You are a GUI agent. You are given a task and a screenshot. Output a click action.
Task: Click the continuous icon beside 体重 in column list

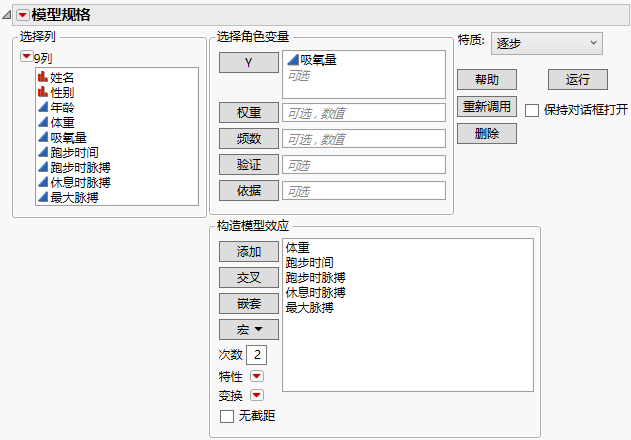click(43, 122)
